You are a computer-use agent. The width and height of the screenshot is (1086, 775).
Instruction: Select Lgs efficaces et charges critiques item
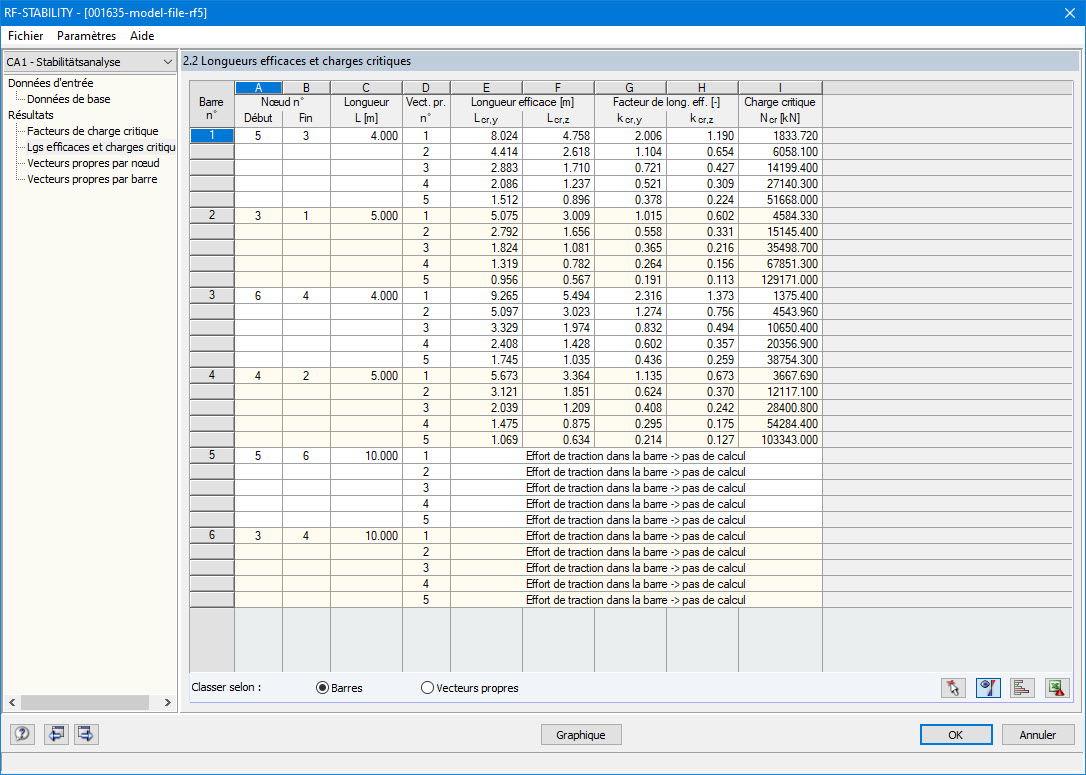[x=101, y=147]
